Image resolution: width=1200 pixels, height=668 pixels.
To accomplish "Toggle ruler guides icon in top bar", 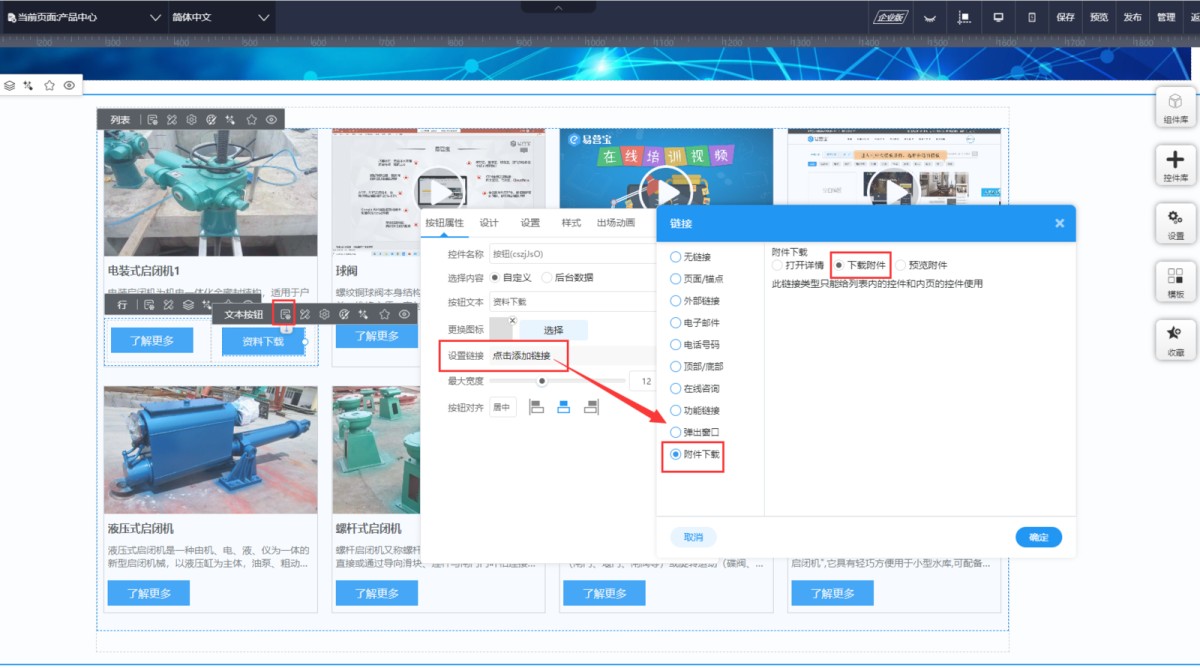I will click(964, 17).
